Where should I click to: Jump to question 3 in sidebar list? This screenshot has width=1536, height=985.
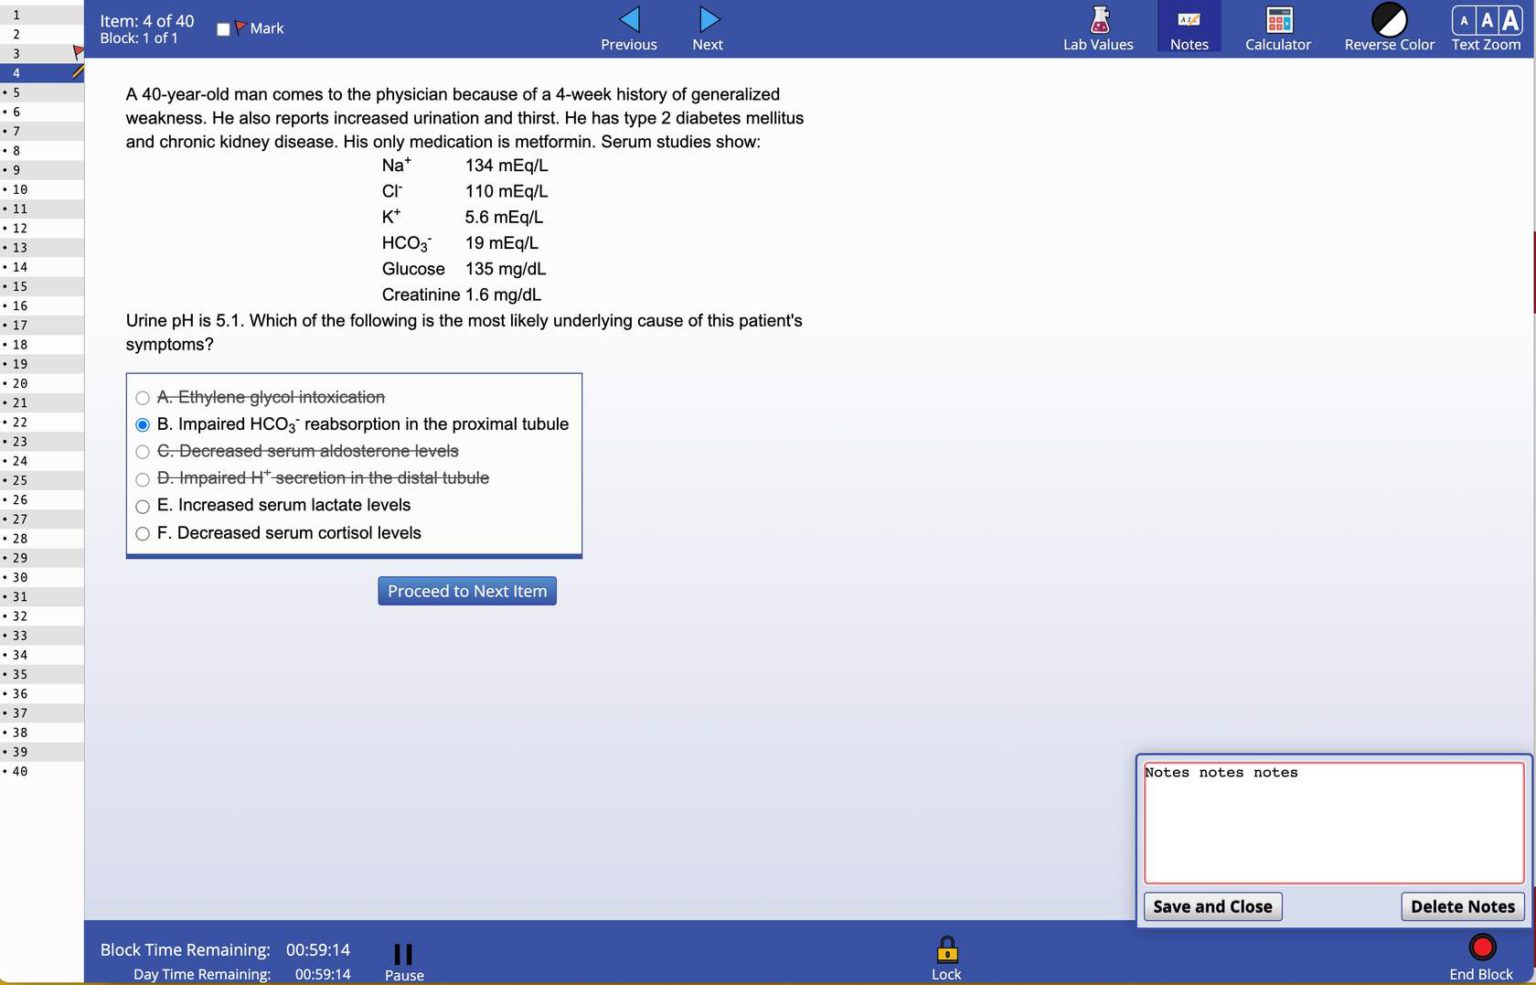17,53
